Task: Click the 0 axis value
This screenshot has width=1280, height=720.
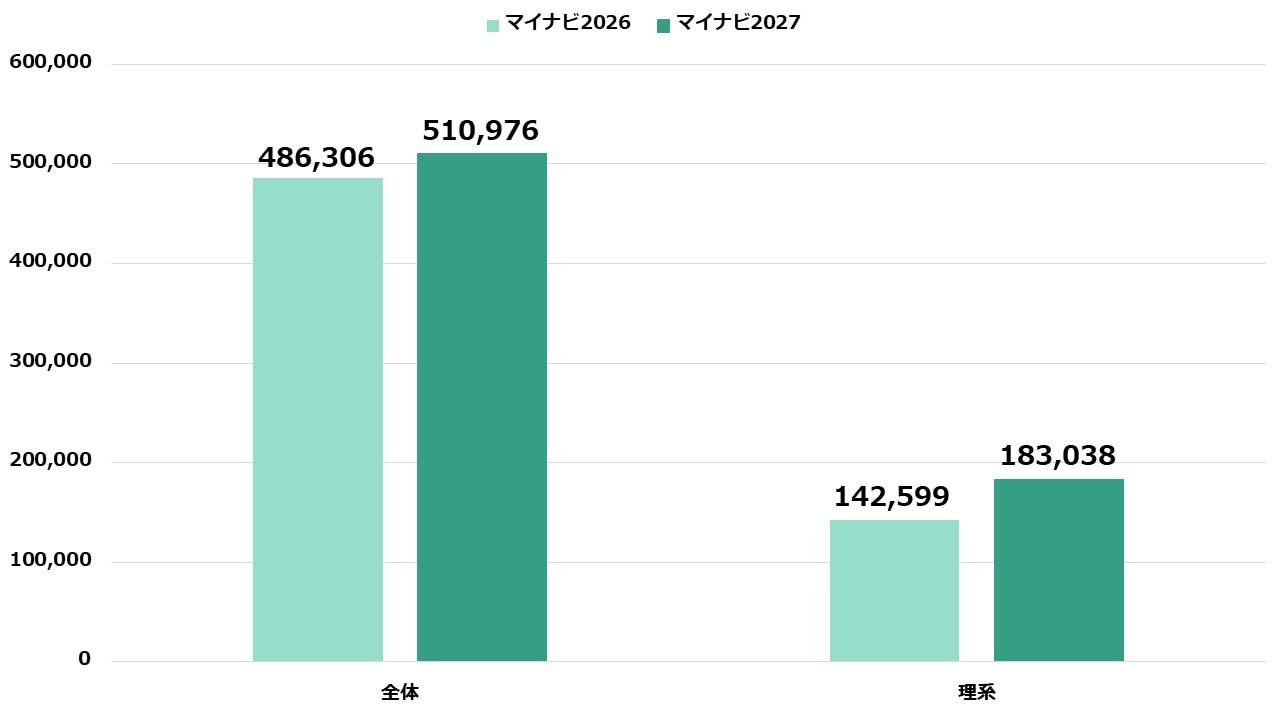Action: (x=84, y=659)
